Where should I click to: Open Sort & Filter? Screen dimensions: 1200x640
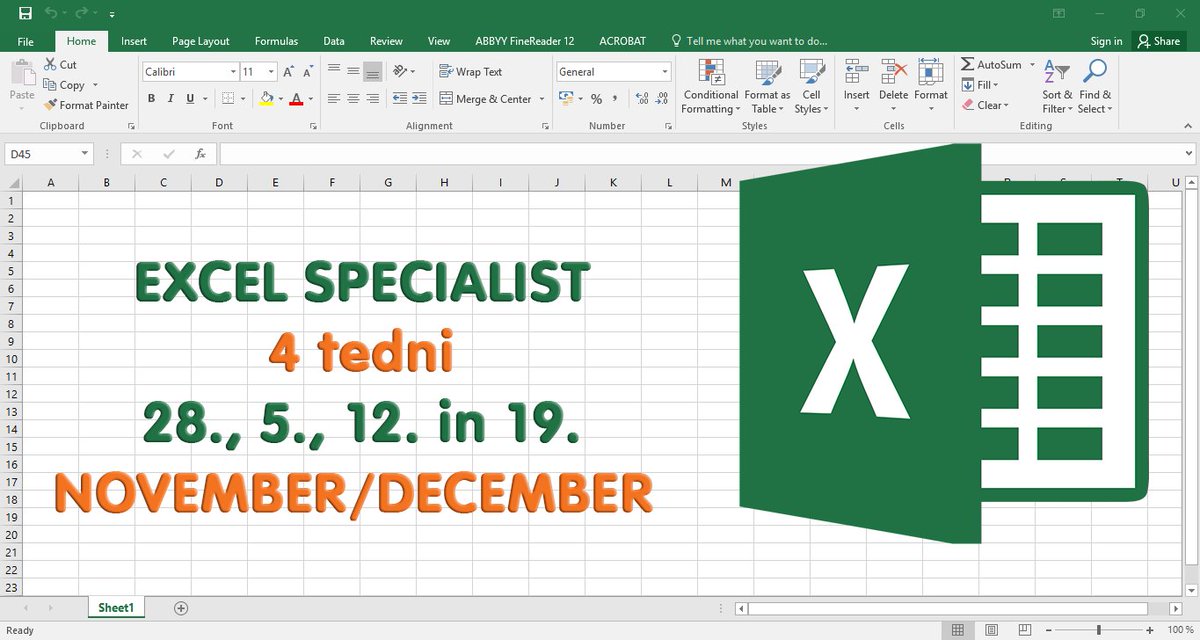point(1057,86)
